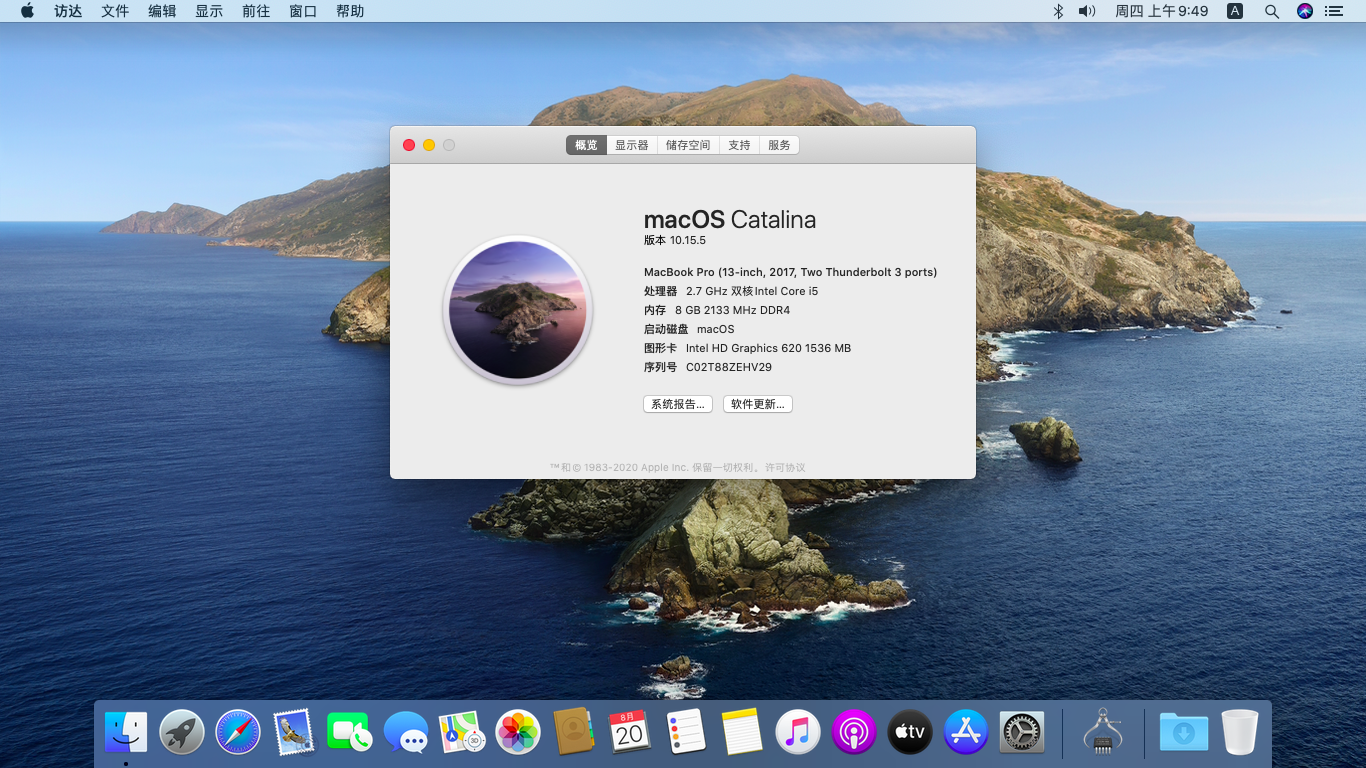This screenshot has height=768, width=1366.
Task: Open Apple TV app in Dock
Action: 910,733
